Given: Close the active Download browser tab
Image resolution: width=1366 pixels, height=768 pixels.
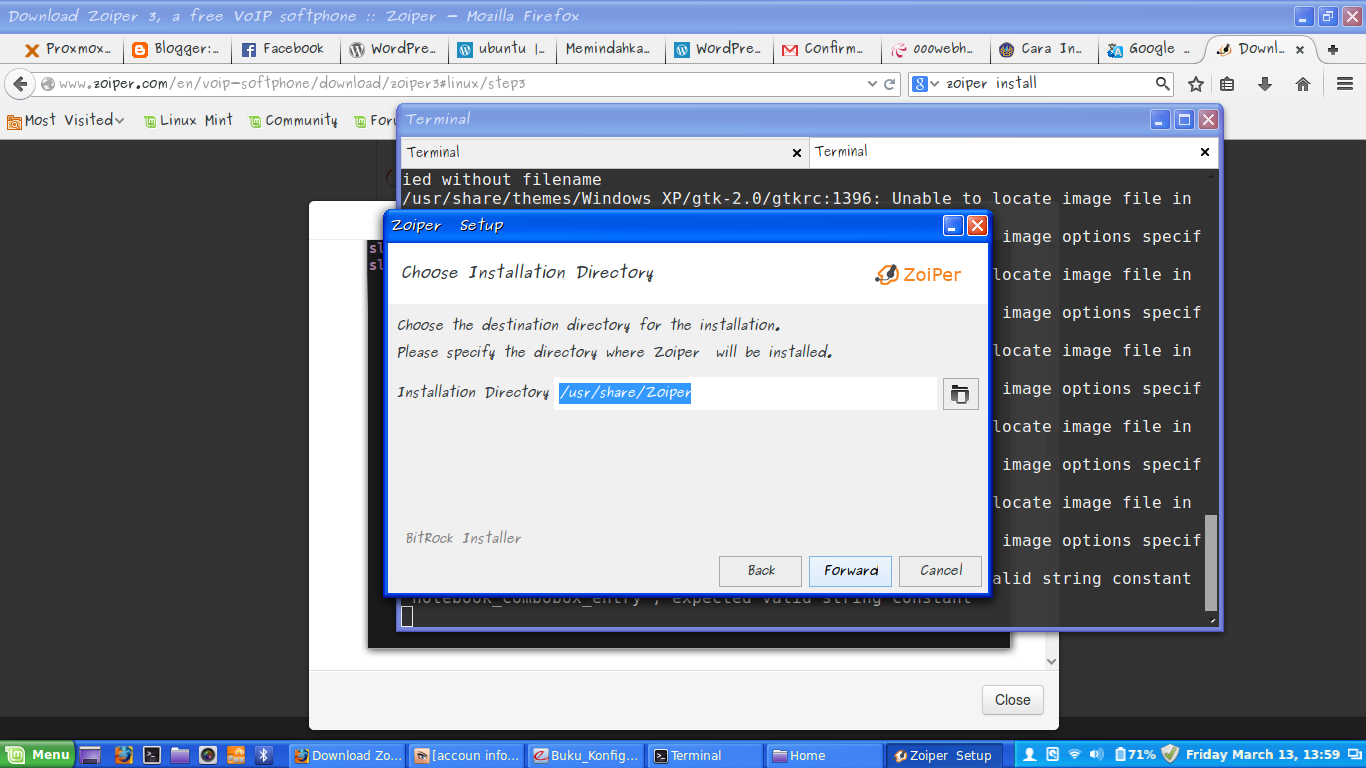Looking at the screenshot, I should [x=1300, y=49].
